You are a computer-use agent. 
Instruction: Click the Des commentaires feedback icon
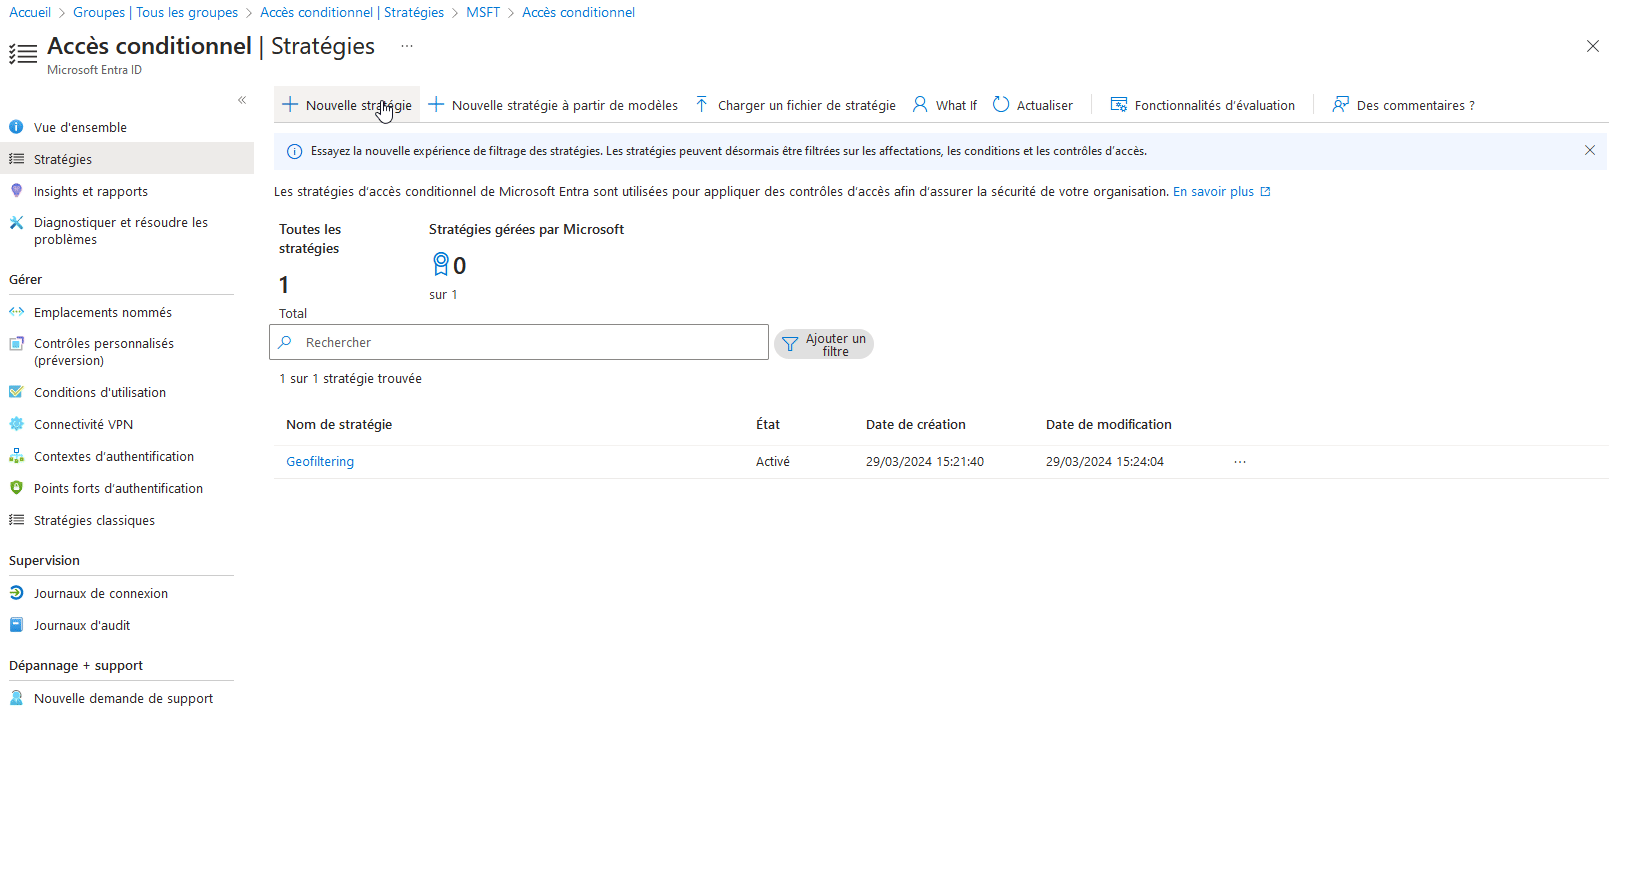coord(1341,105)
